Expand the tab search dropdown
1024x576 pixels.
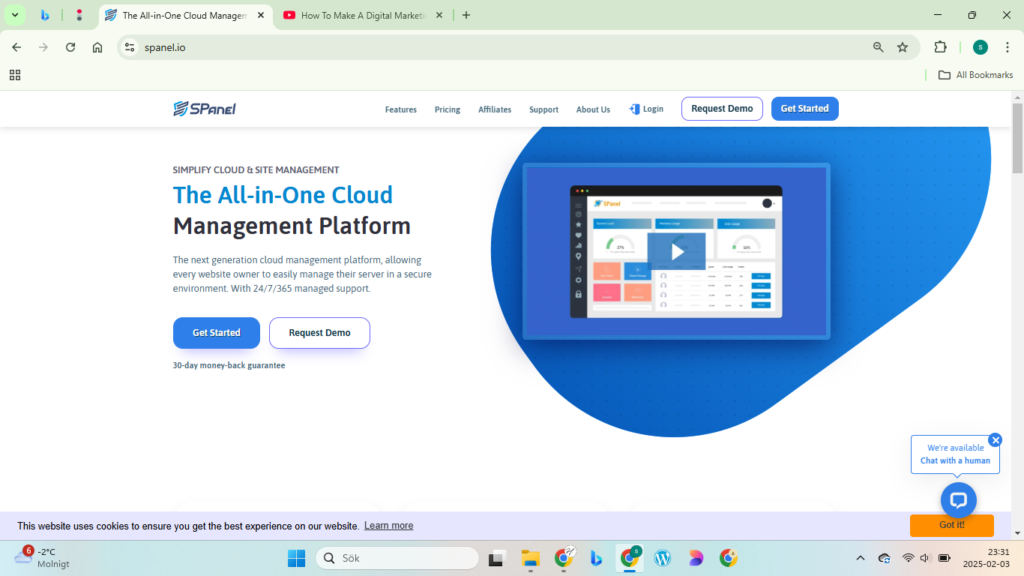tap(15, 15)
